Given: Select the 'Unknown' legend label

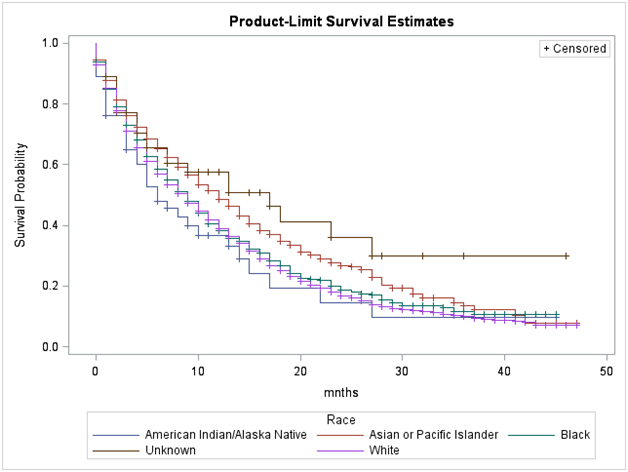Looking at the screenshot, I should point(169,450).
